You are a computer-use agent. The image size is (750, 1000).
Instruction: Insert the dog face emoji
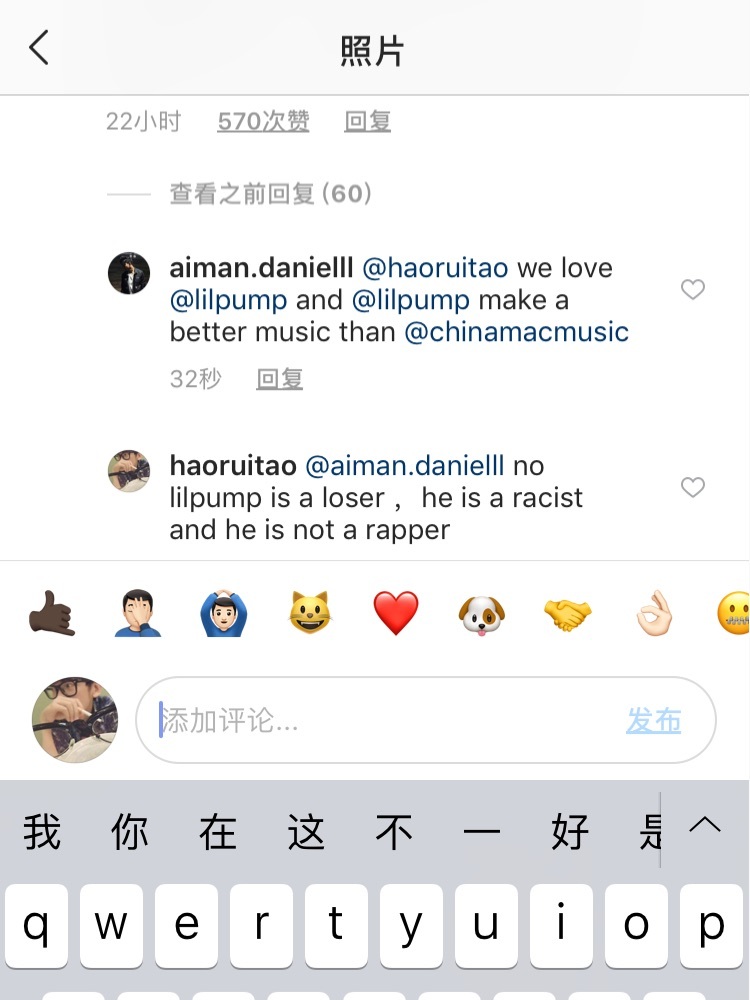[482, 615]
